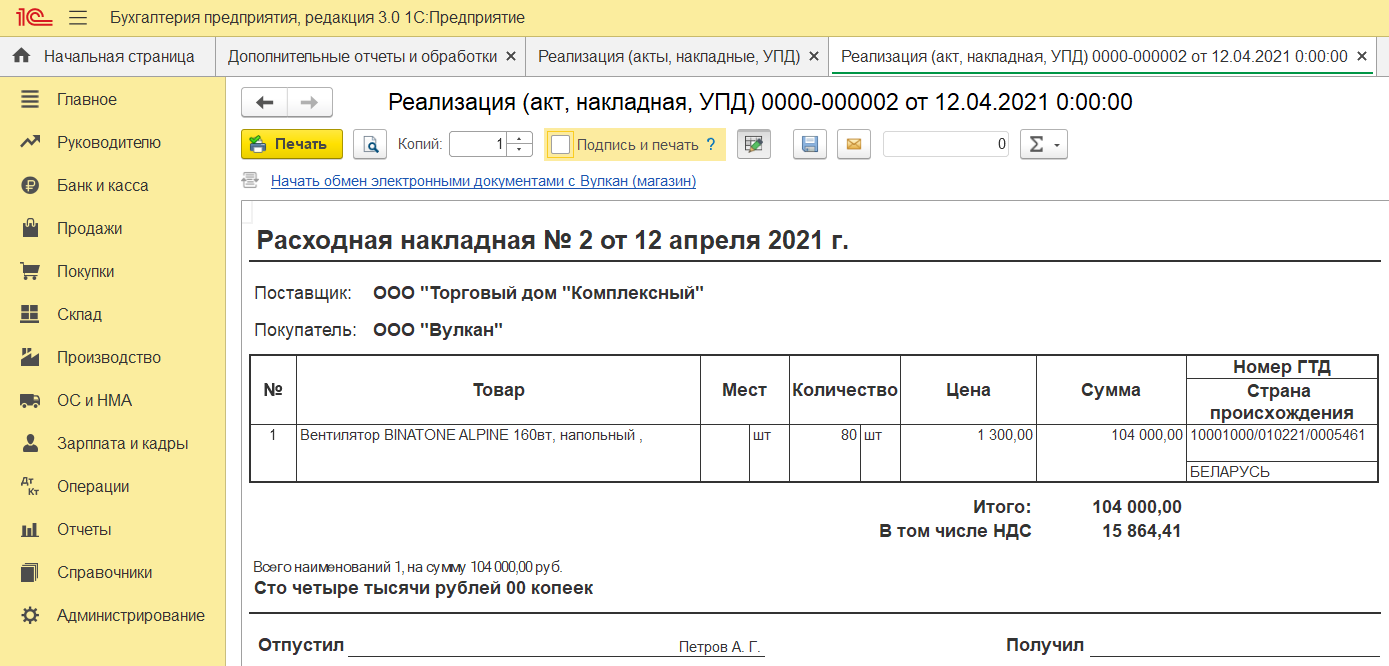Enable the Подпись и печать checkbox
The width and height of the screenshot is (1389, 666).
pos(561,145)
